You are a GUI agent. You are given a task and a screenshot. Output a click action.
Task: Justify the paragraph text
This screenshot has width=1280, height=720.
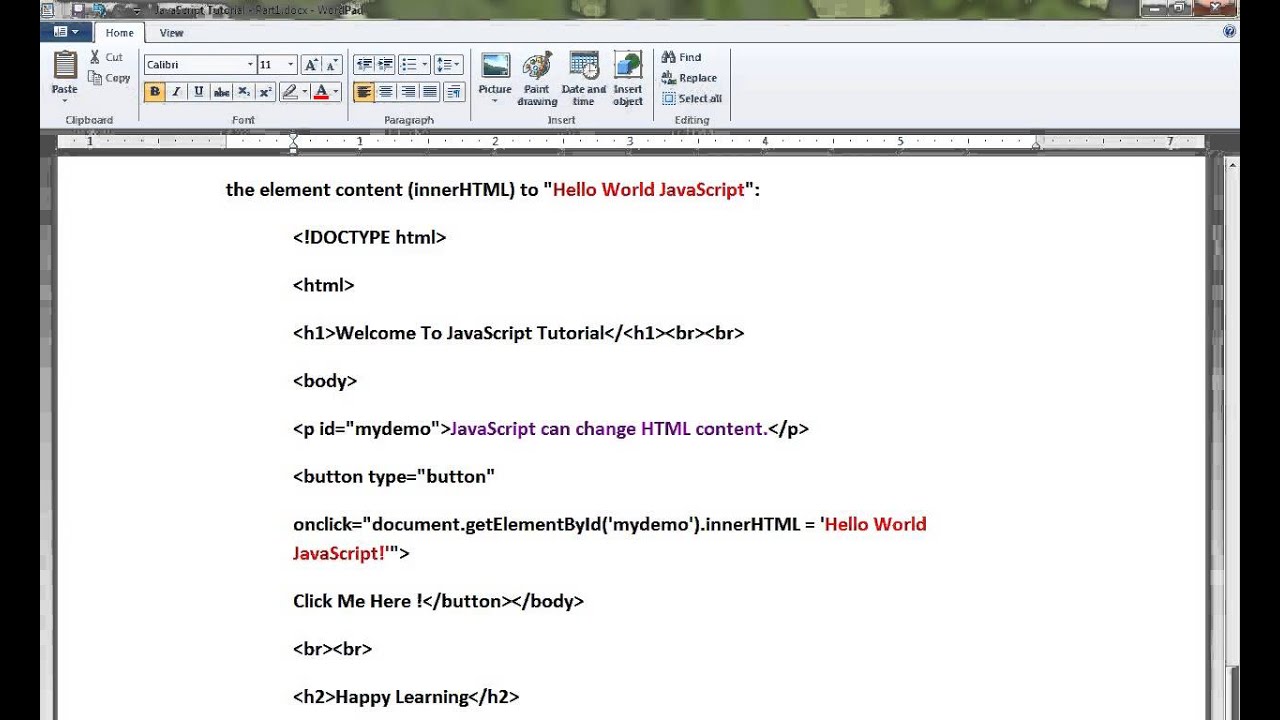(x=430, y=92)
